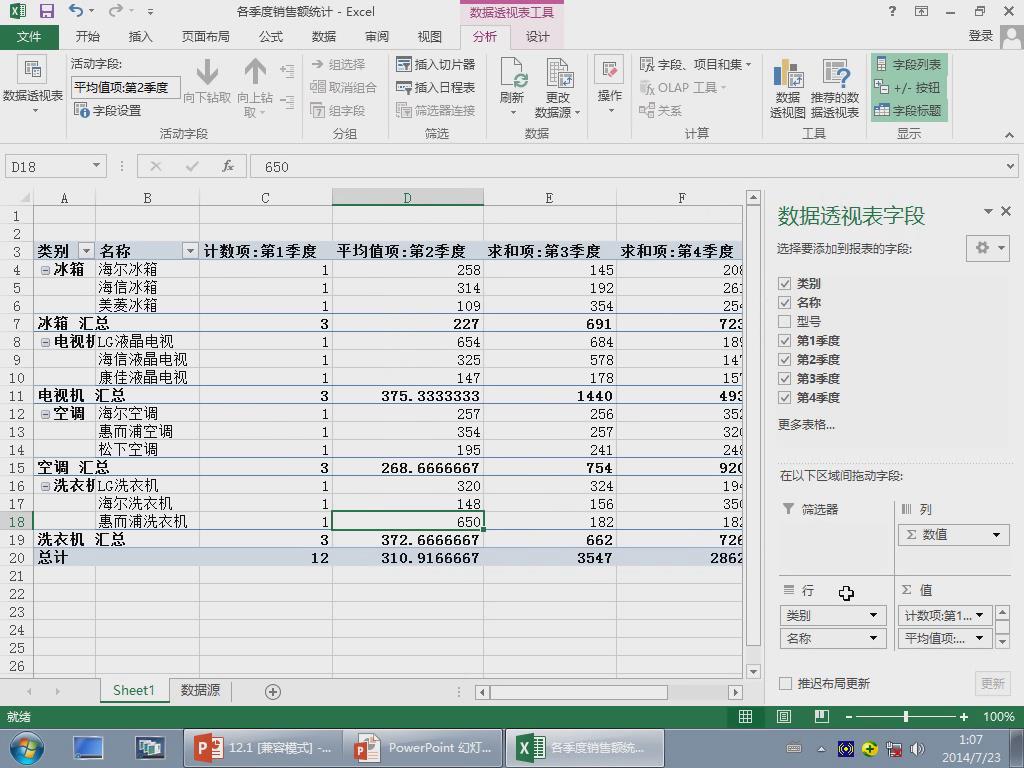Viewport: 1024px width, 768px height.
Task: Open the 文件 (File) tab
Action: (x=29, y=37)
